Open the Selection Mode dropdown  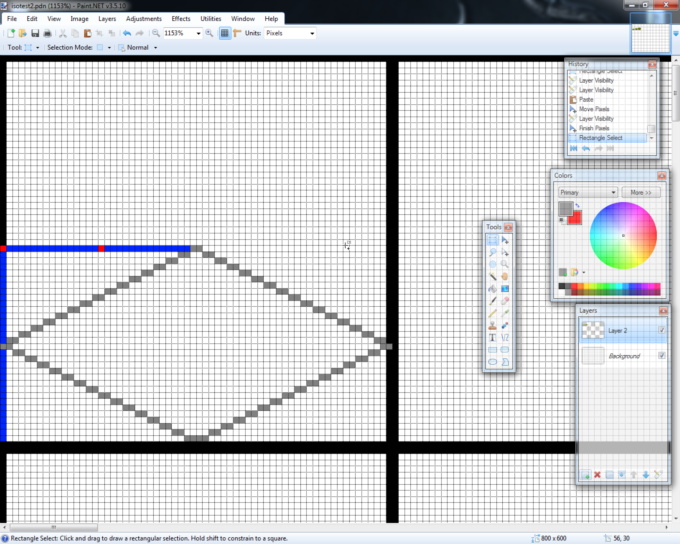click(x=109, y=48)
